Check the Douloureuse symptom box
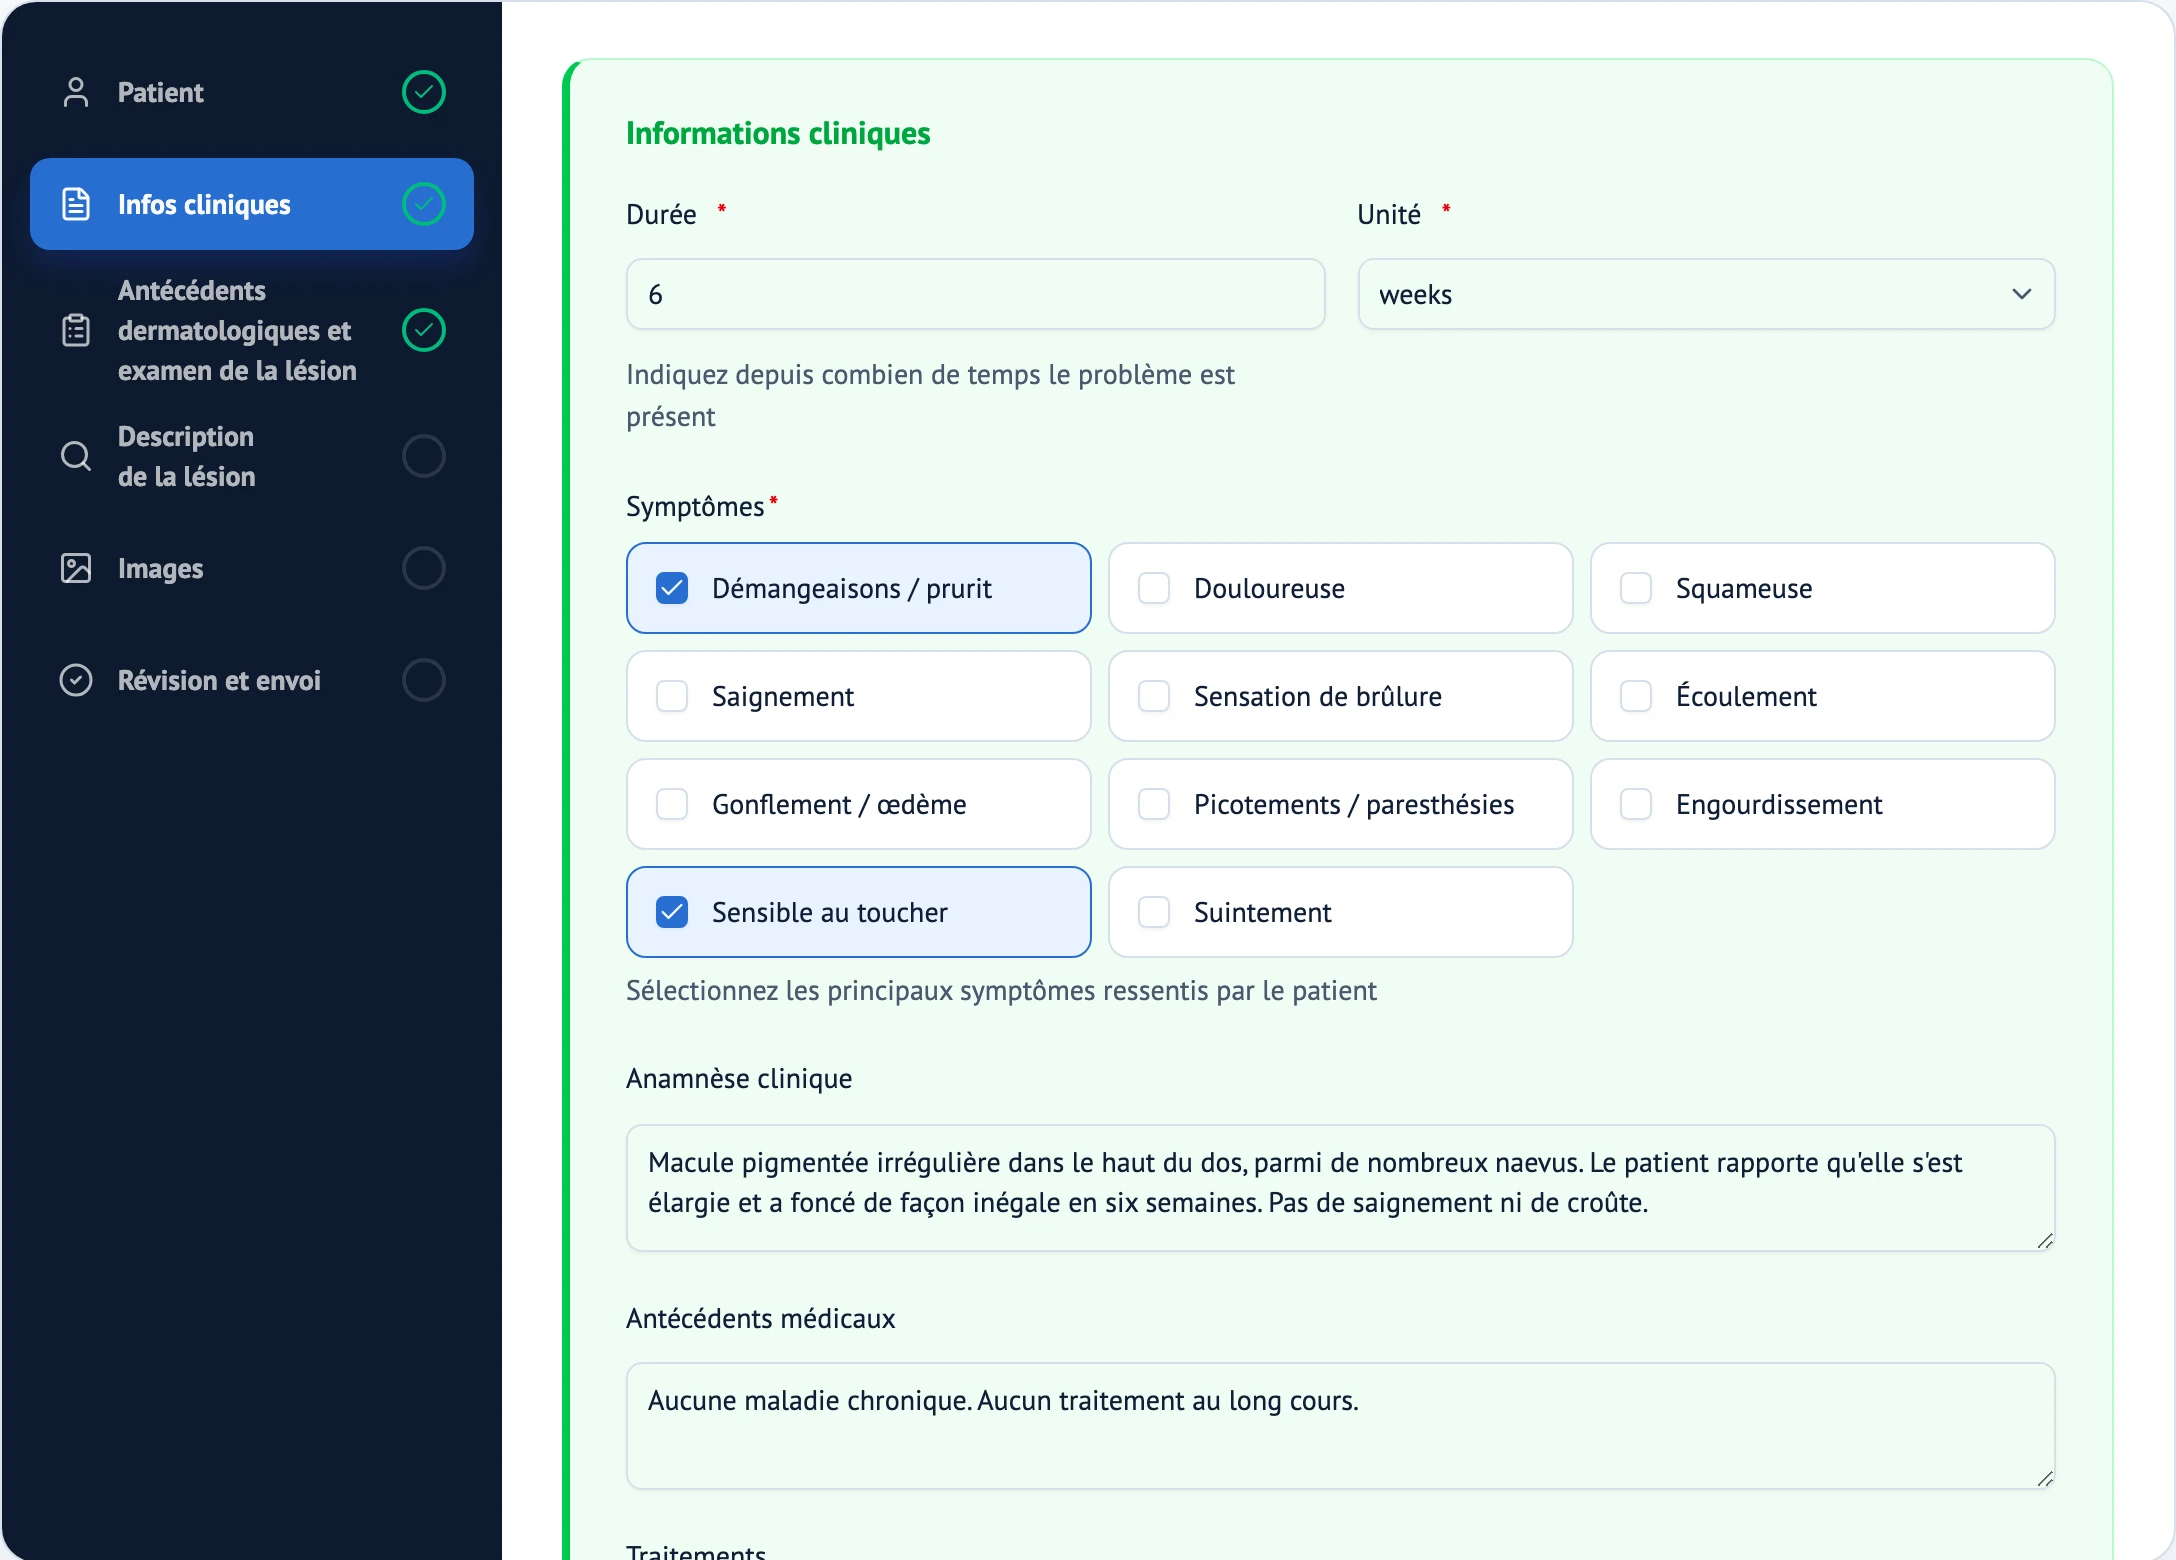The height and width of the screenshot is (1560, 2176). tap(1154, 588)
